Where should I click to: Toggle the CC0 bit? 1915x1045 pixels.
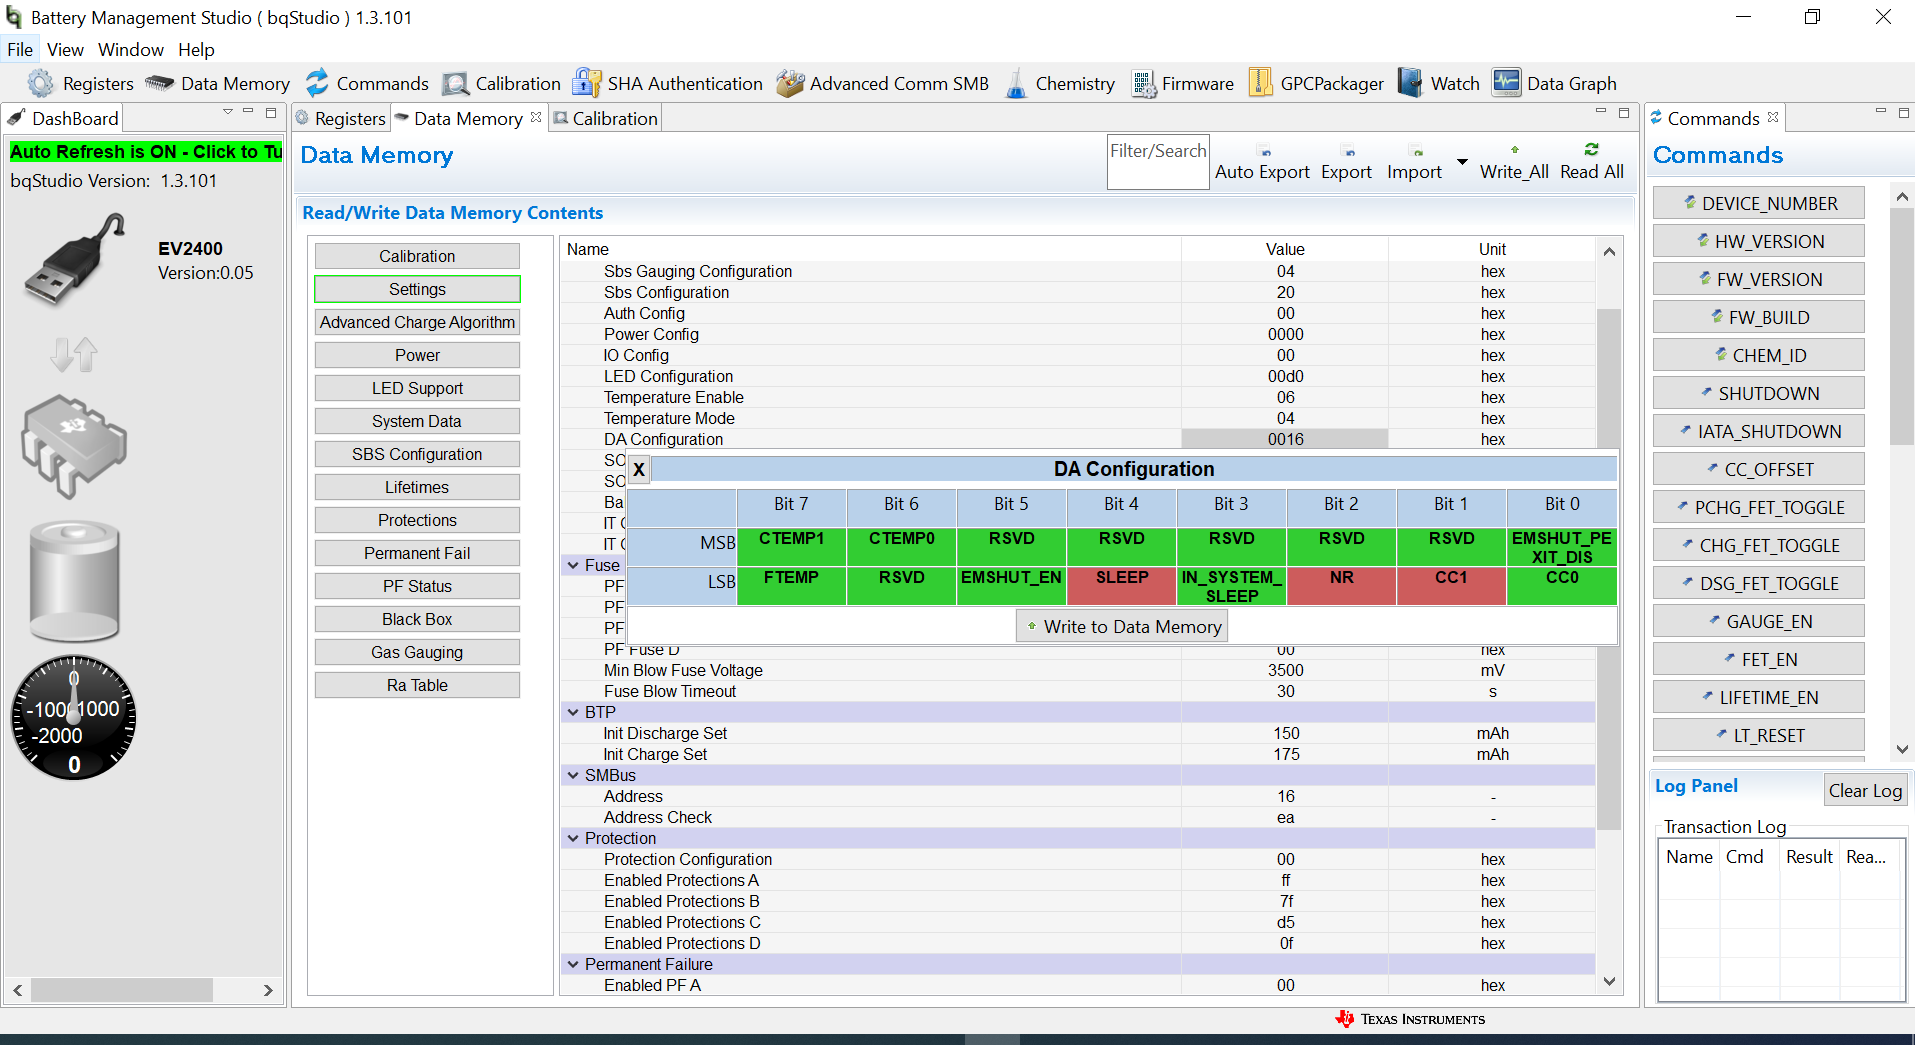click(x=1562, y=586)
